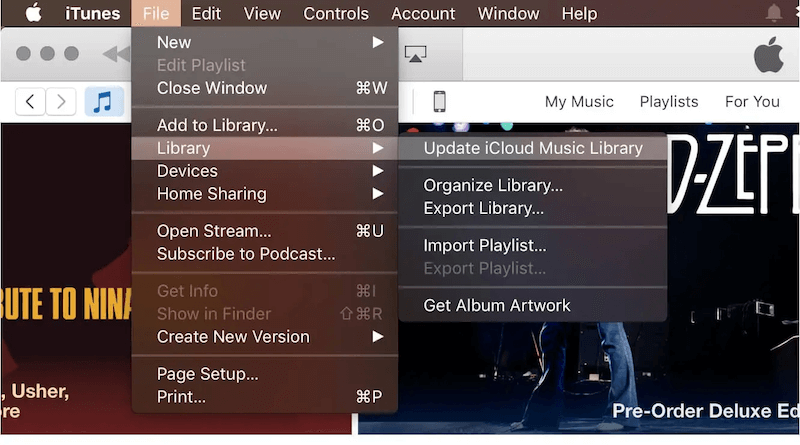
Task: Open the AirPlay output icon
Action: pyautogui.click(x=417, y=54)
